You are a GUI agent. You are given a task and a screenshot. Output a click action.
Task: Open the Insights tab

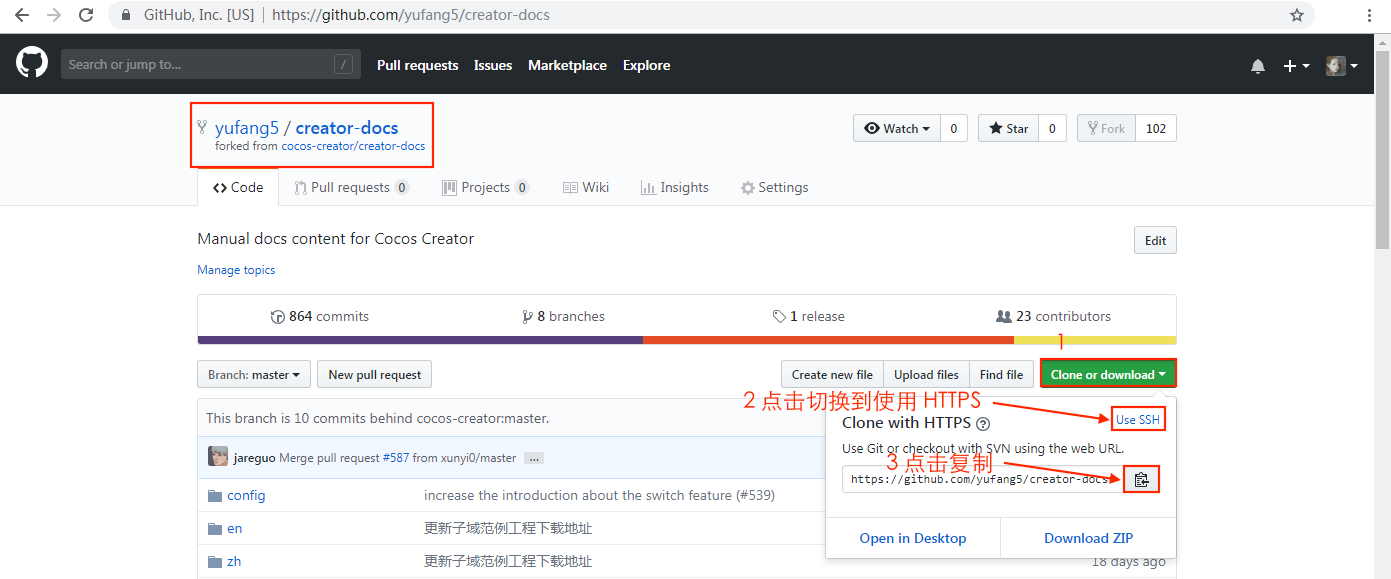tap(675, 187)
